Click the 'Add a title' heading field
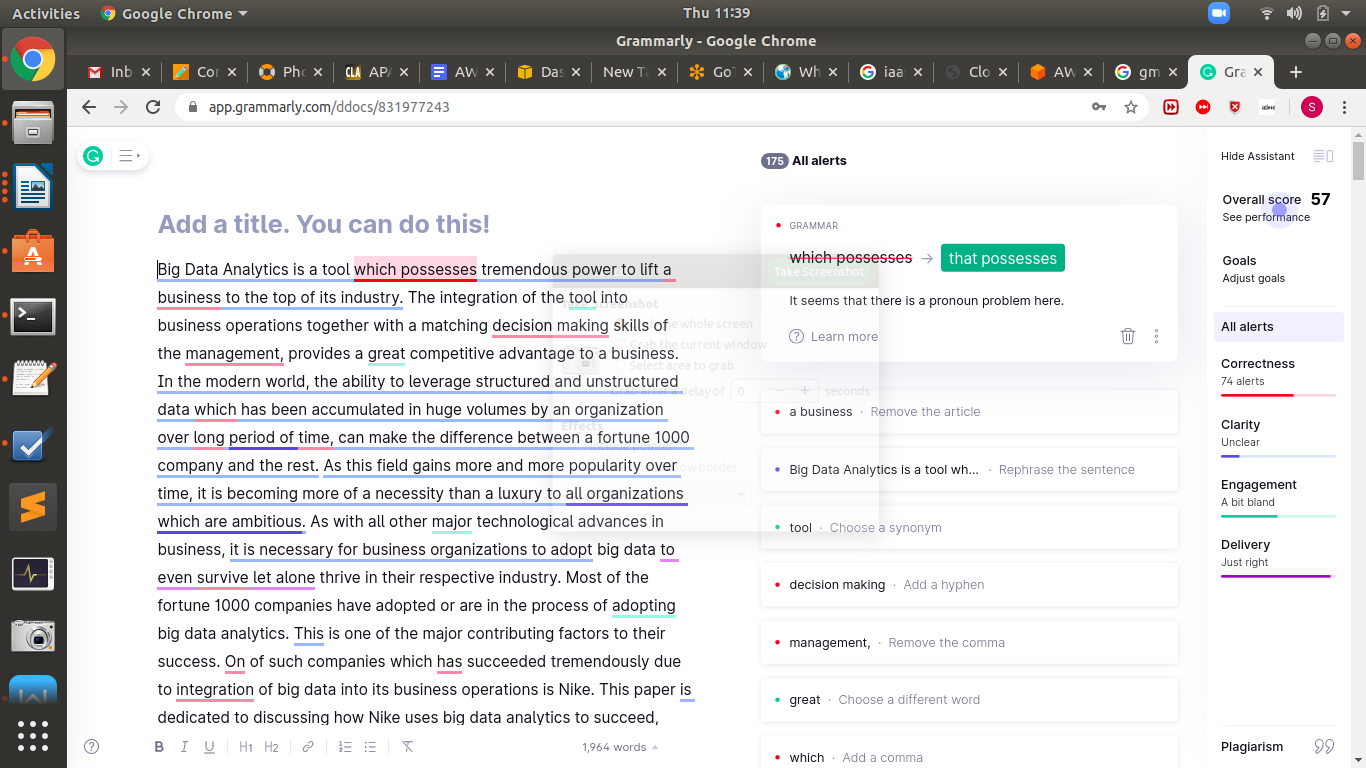Image resolution: width=1366 pixels, height=768 pixels. (324, 225)
